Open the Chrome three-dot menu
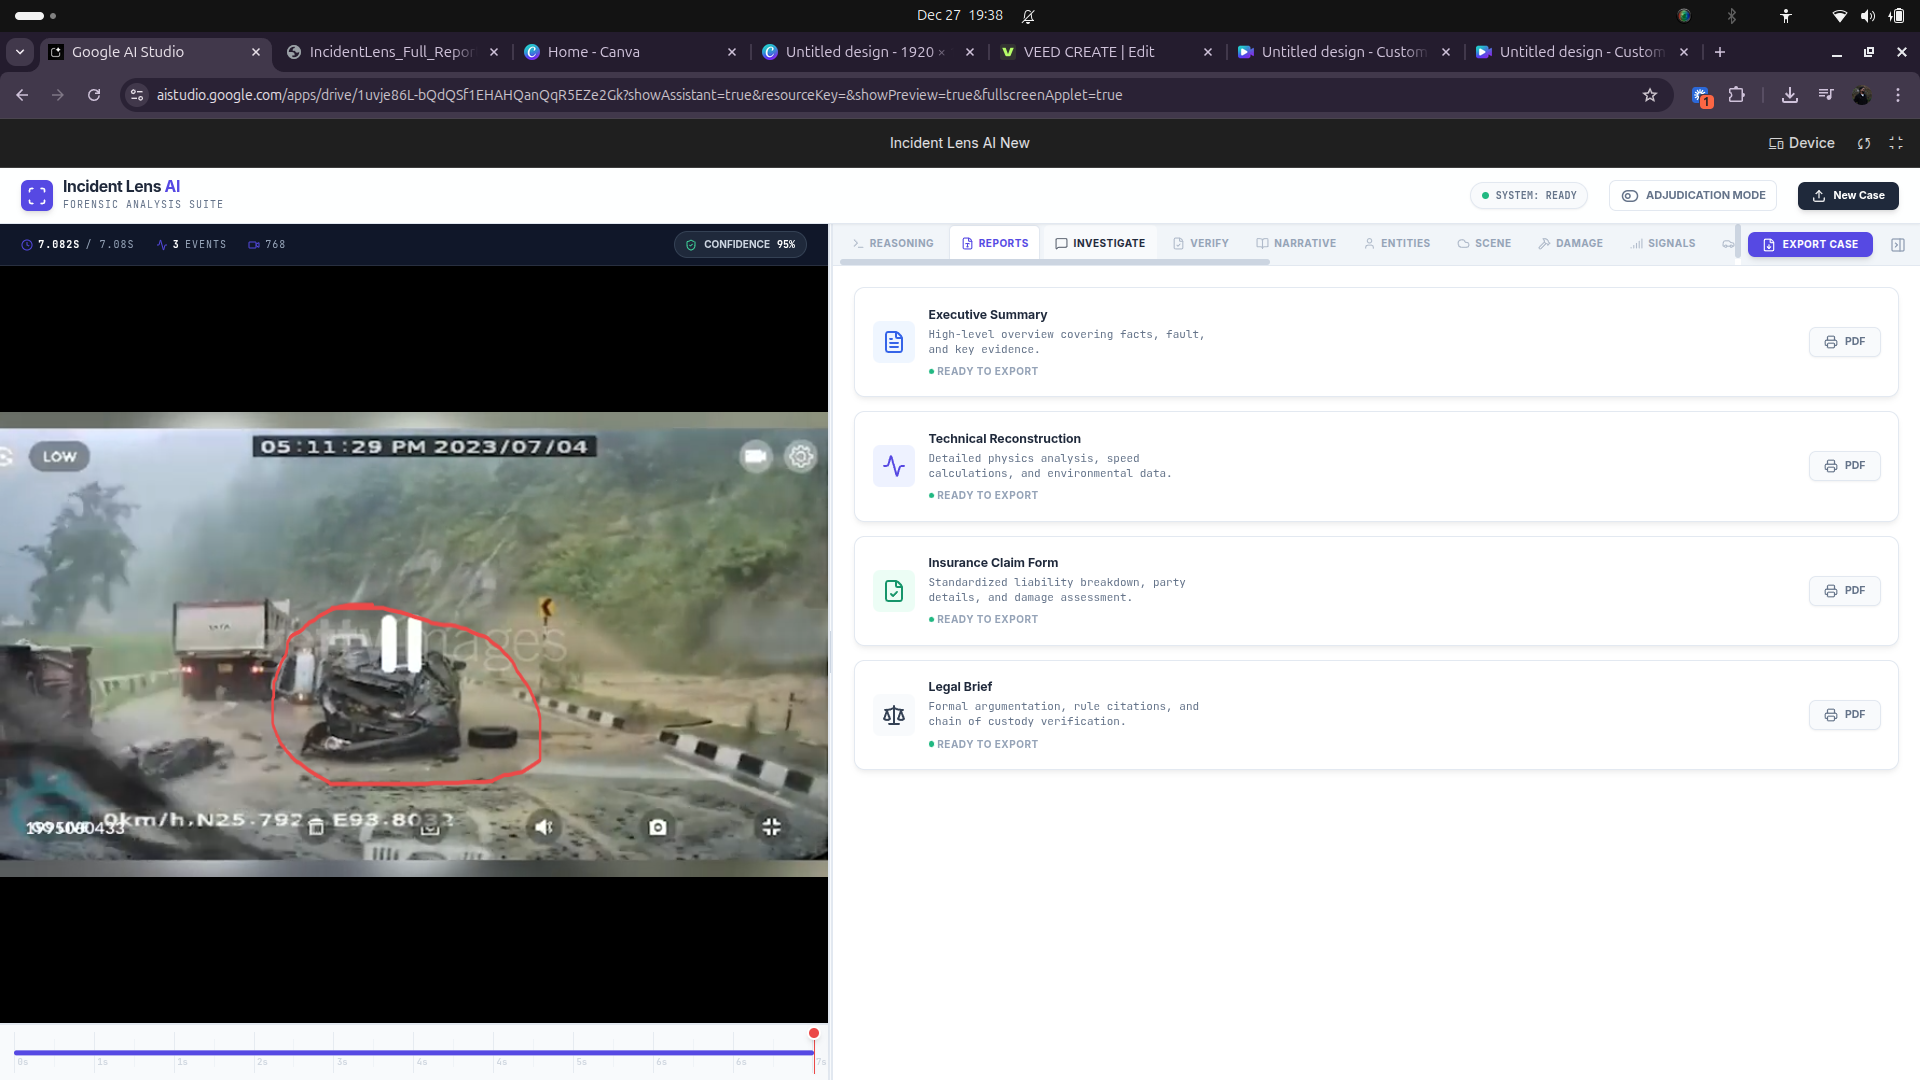This screenshot has width=1920, height=1080. pyautogui.click(x=1897, y=95)
